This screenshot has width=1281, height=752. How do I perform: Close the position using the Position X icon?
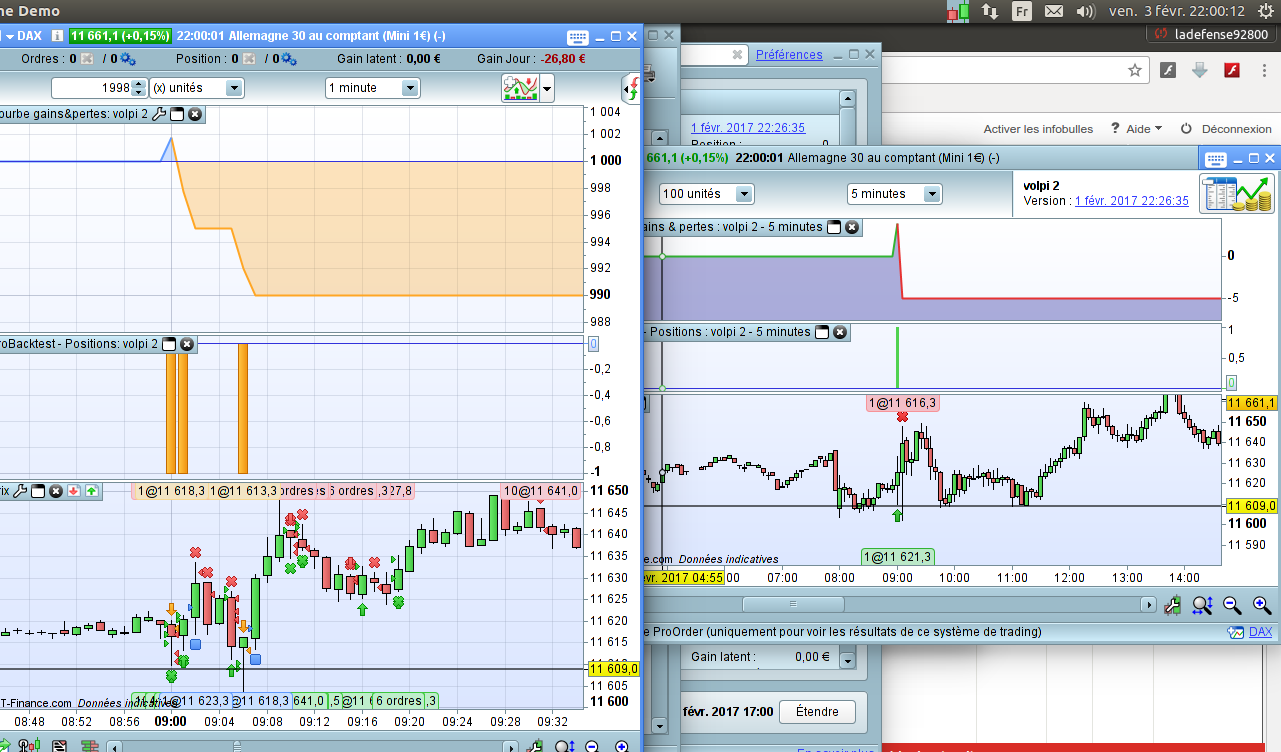click(248, 59)
